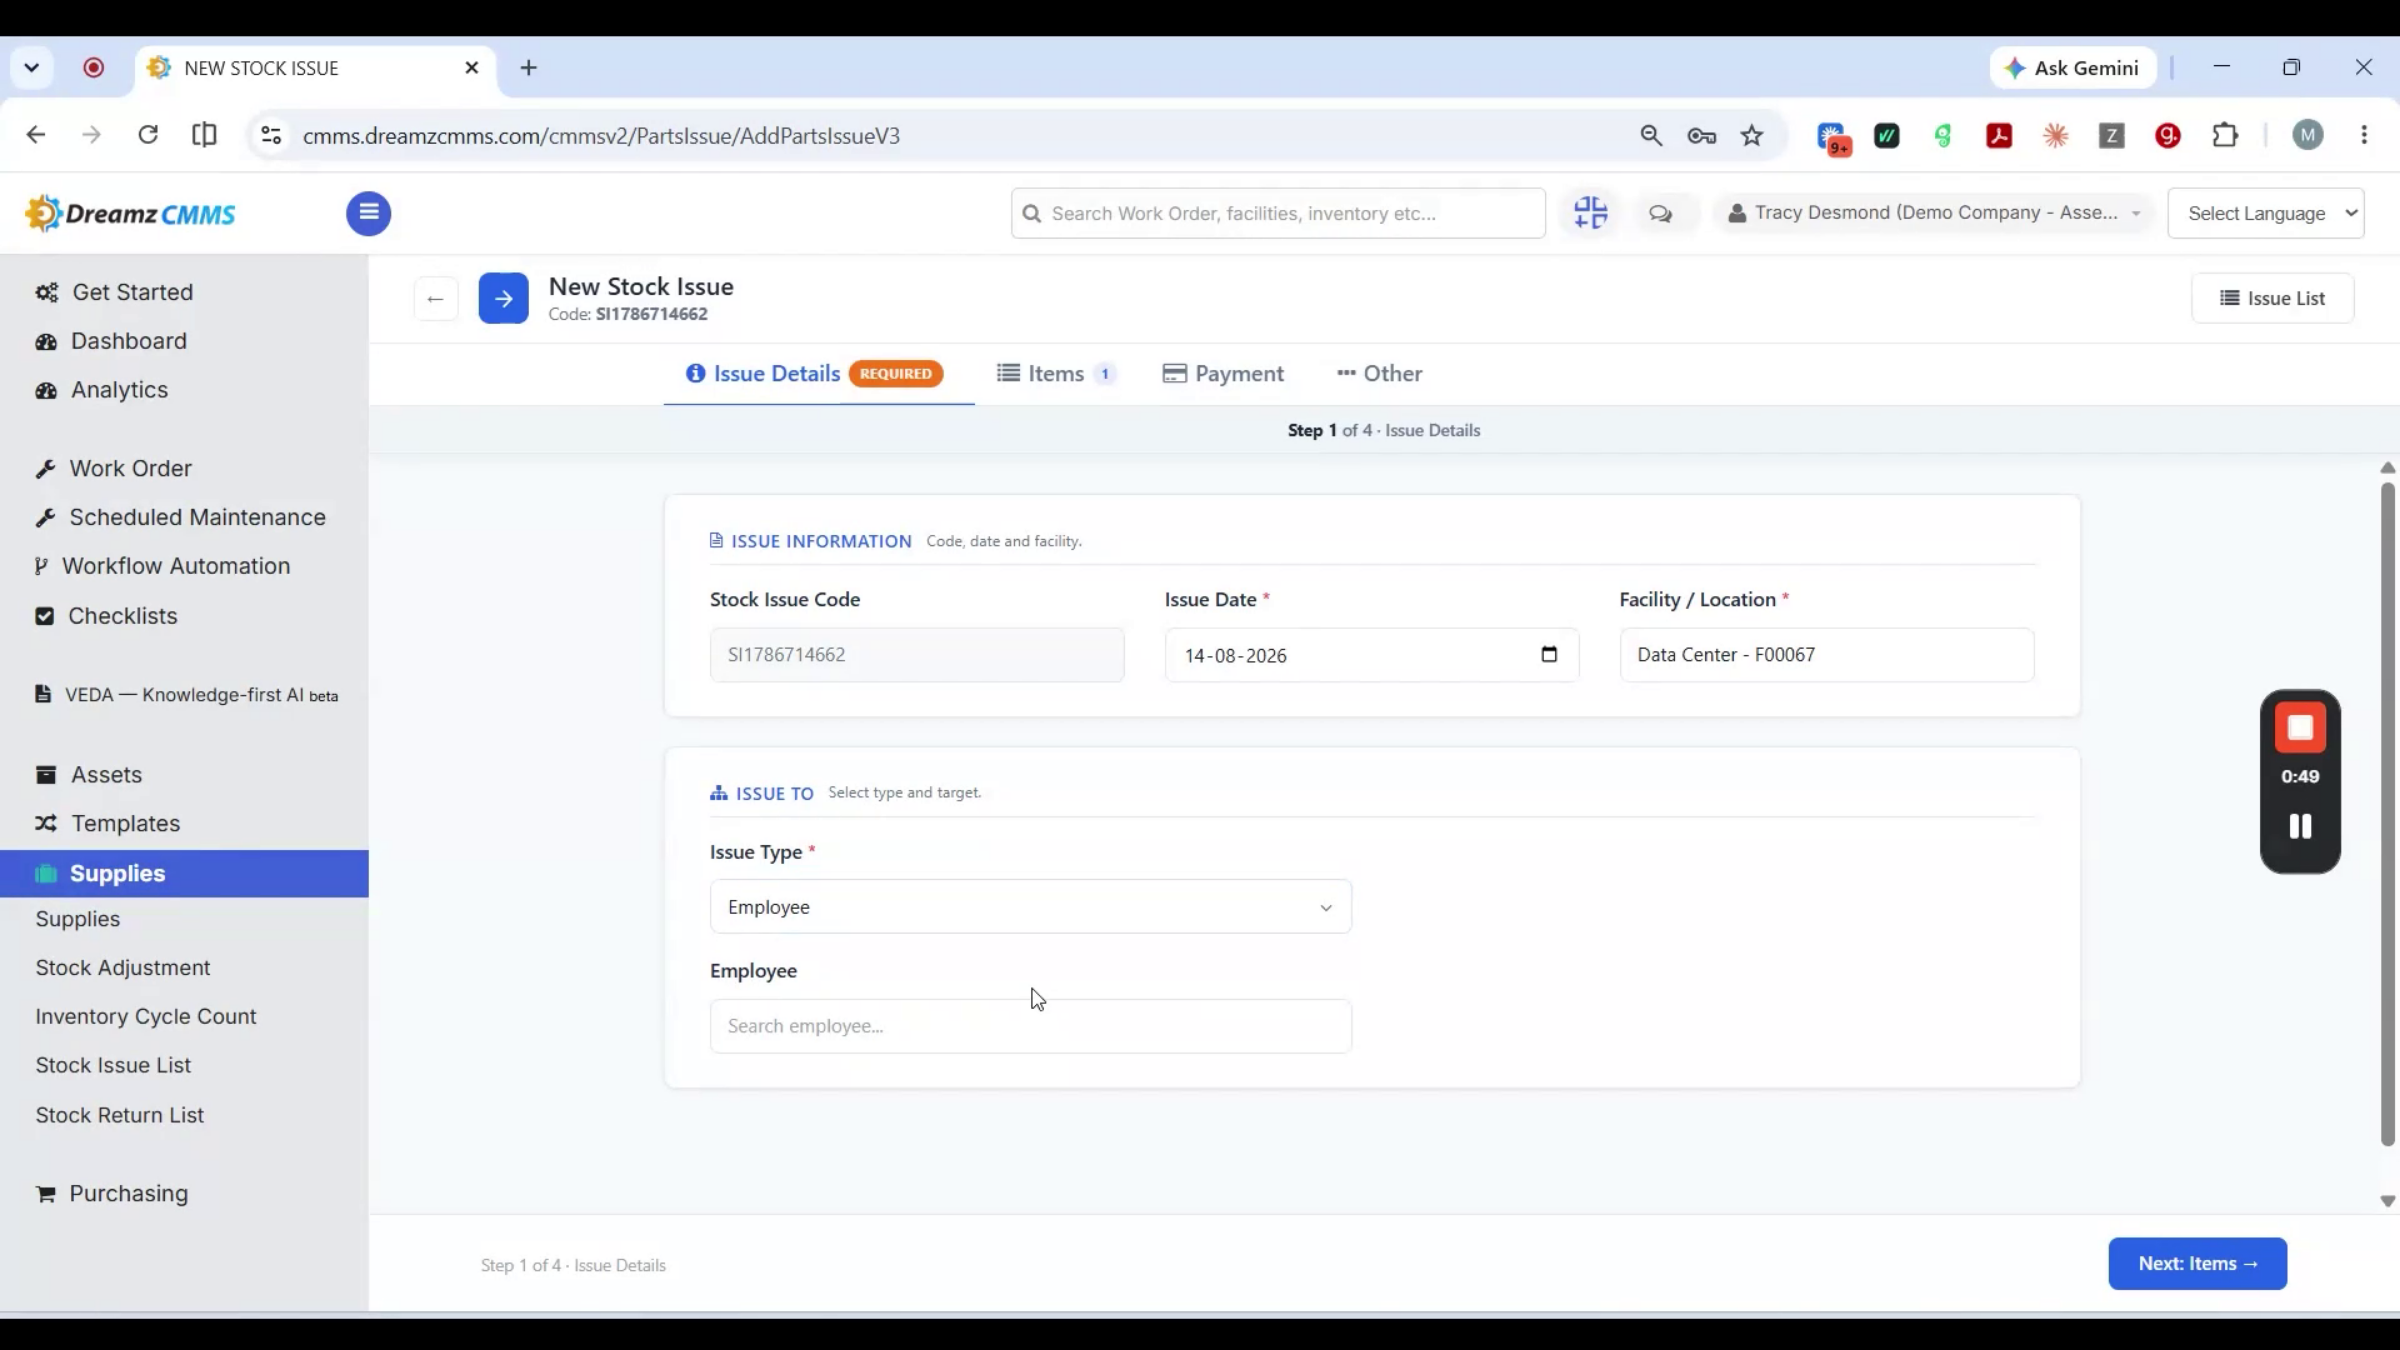Switch to the Other tab
Viewport: 2400px width, 1350px height.
coord(1379,374)
